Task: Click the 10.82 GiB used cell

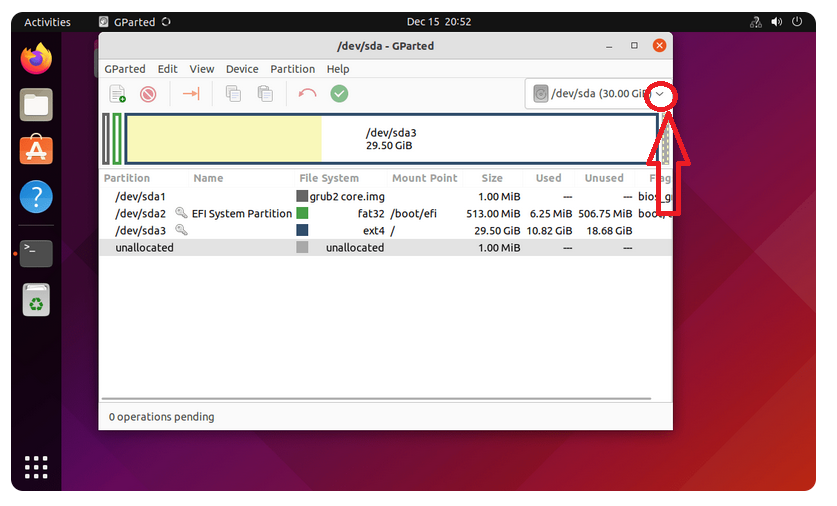Action: (549, 231)
